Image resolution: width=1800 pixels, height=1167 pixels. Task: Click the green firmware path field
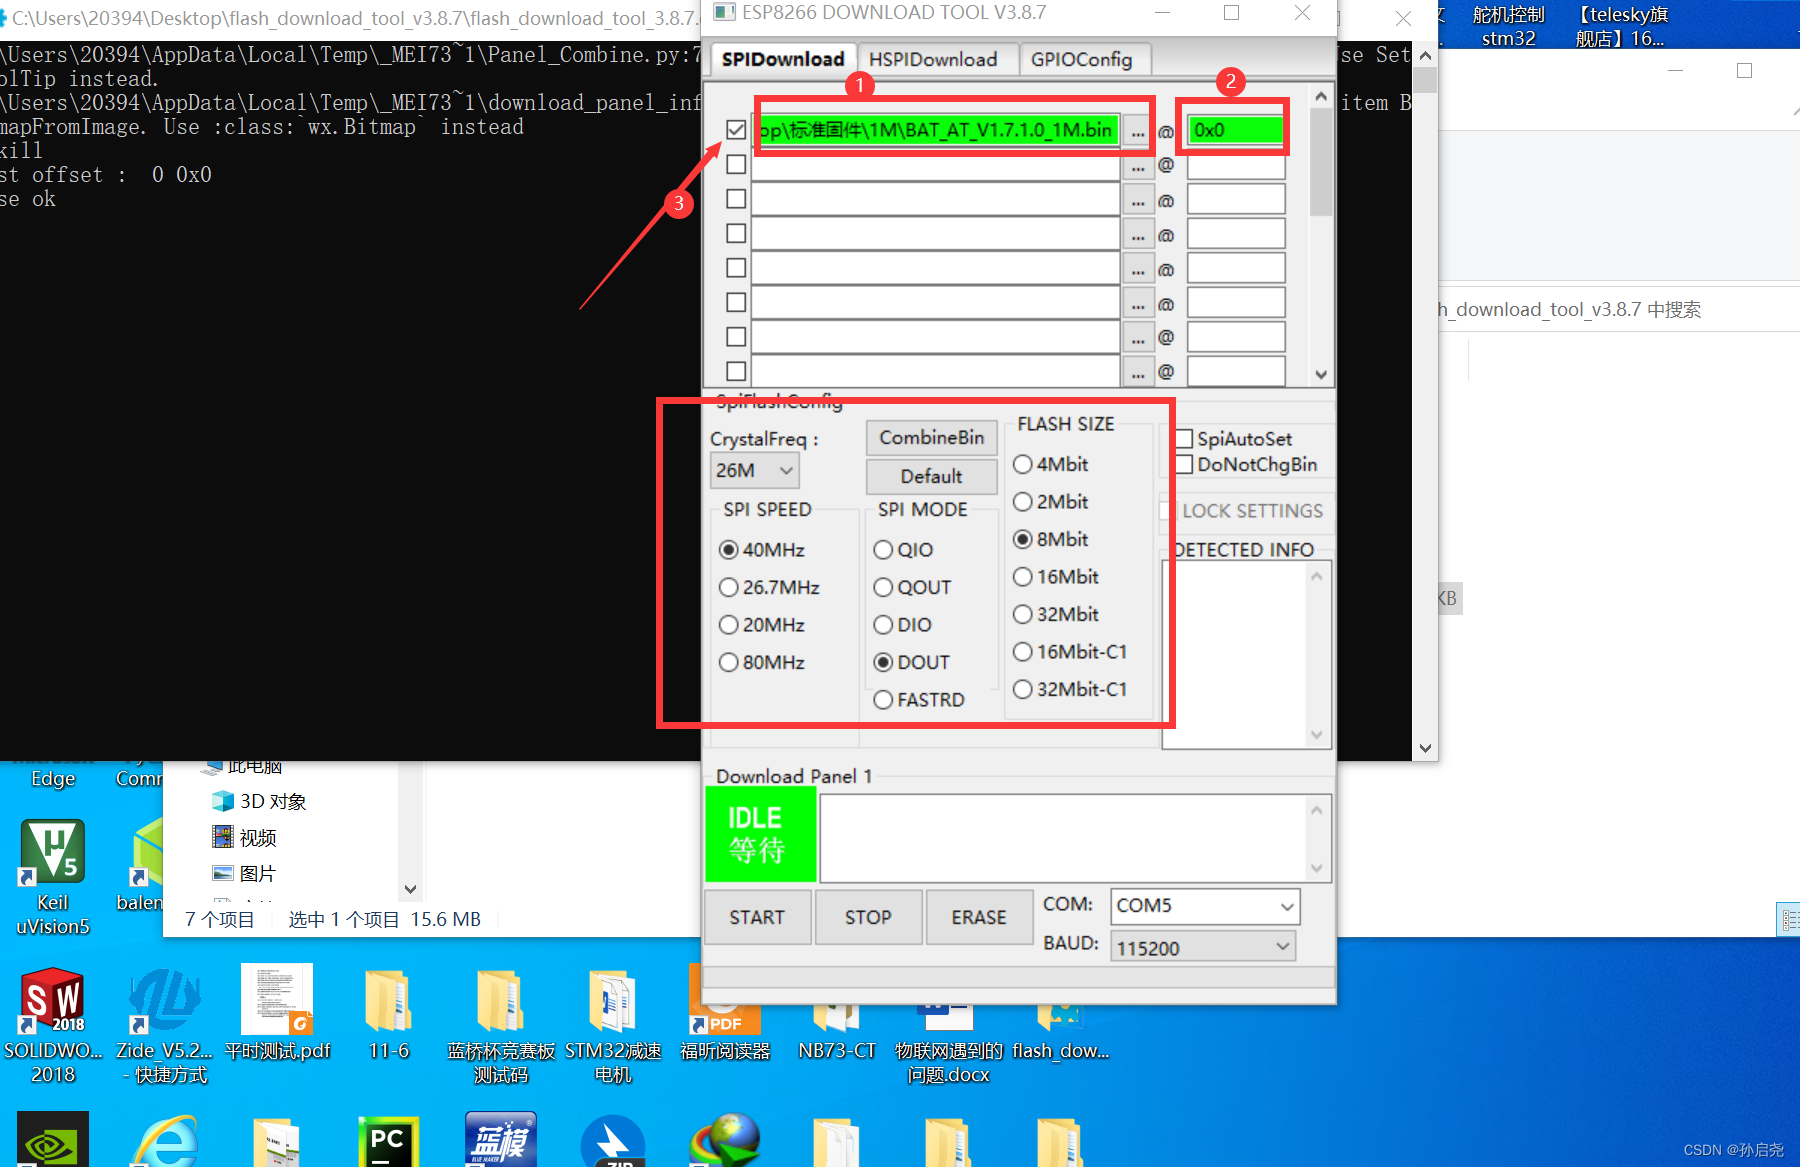[937, 130]
